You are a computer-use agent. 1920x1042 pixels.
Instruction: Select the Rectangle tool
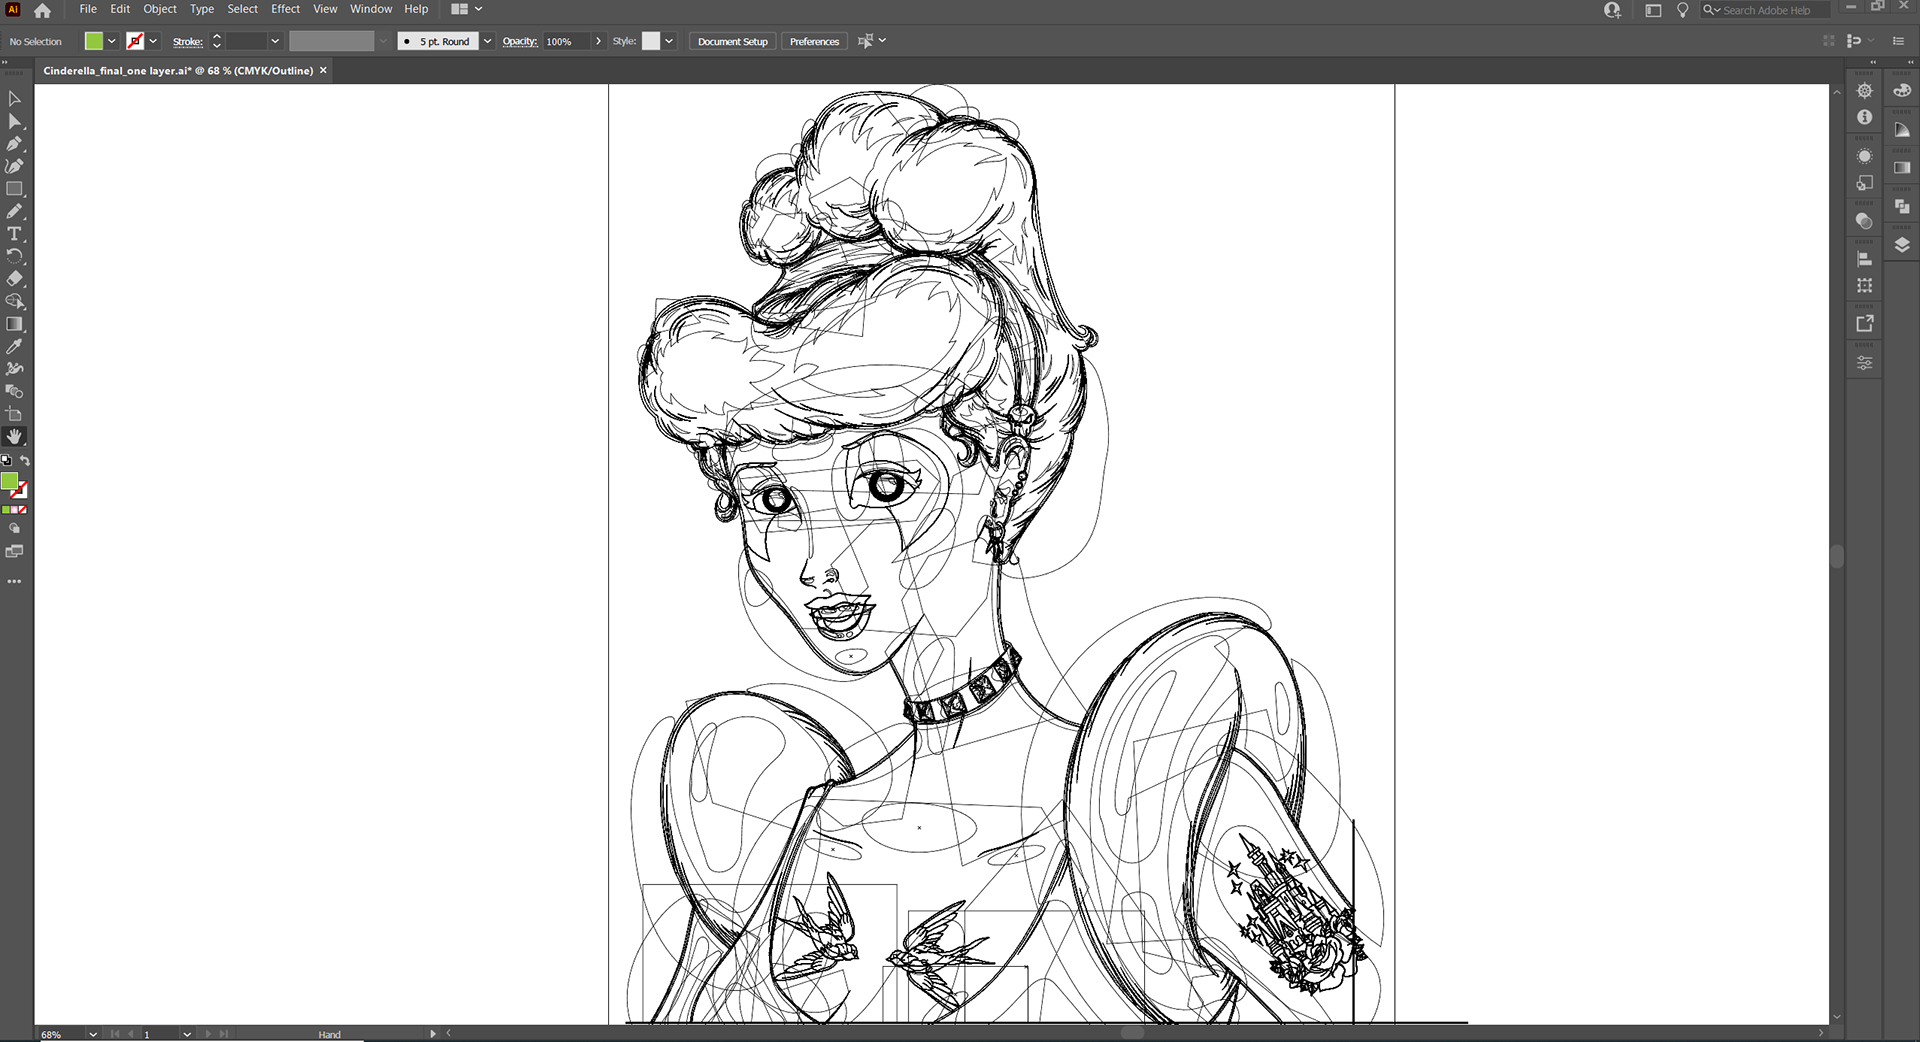14,189
